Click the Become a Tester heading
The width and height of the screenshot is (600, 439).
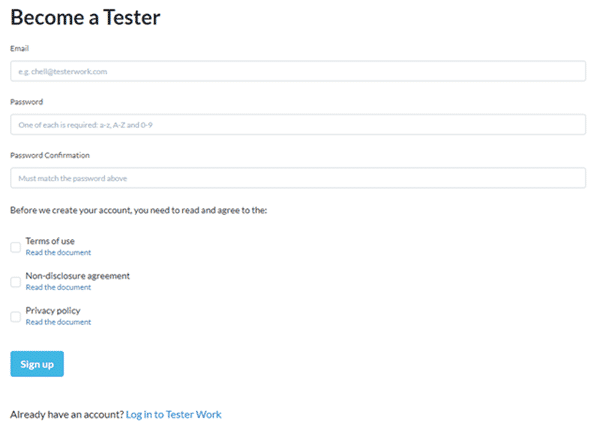click(x=85, y=18)
